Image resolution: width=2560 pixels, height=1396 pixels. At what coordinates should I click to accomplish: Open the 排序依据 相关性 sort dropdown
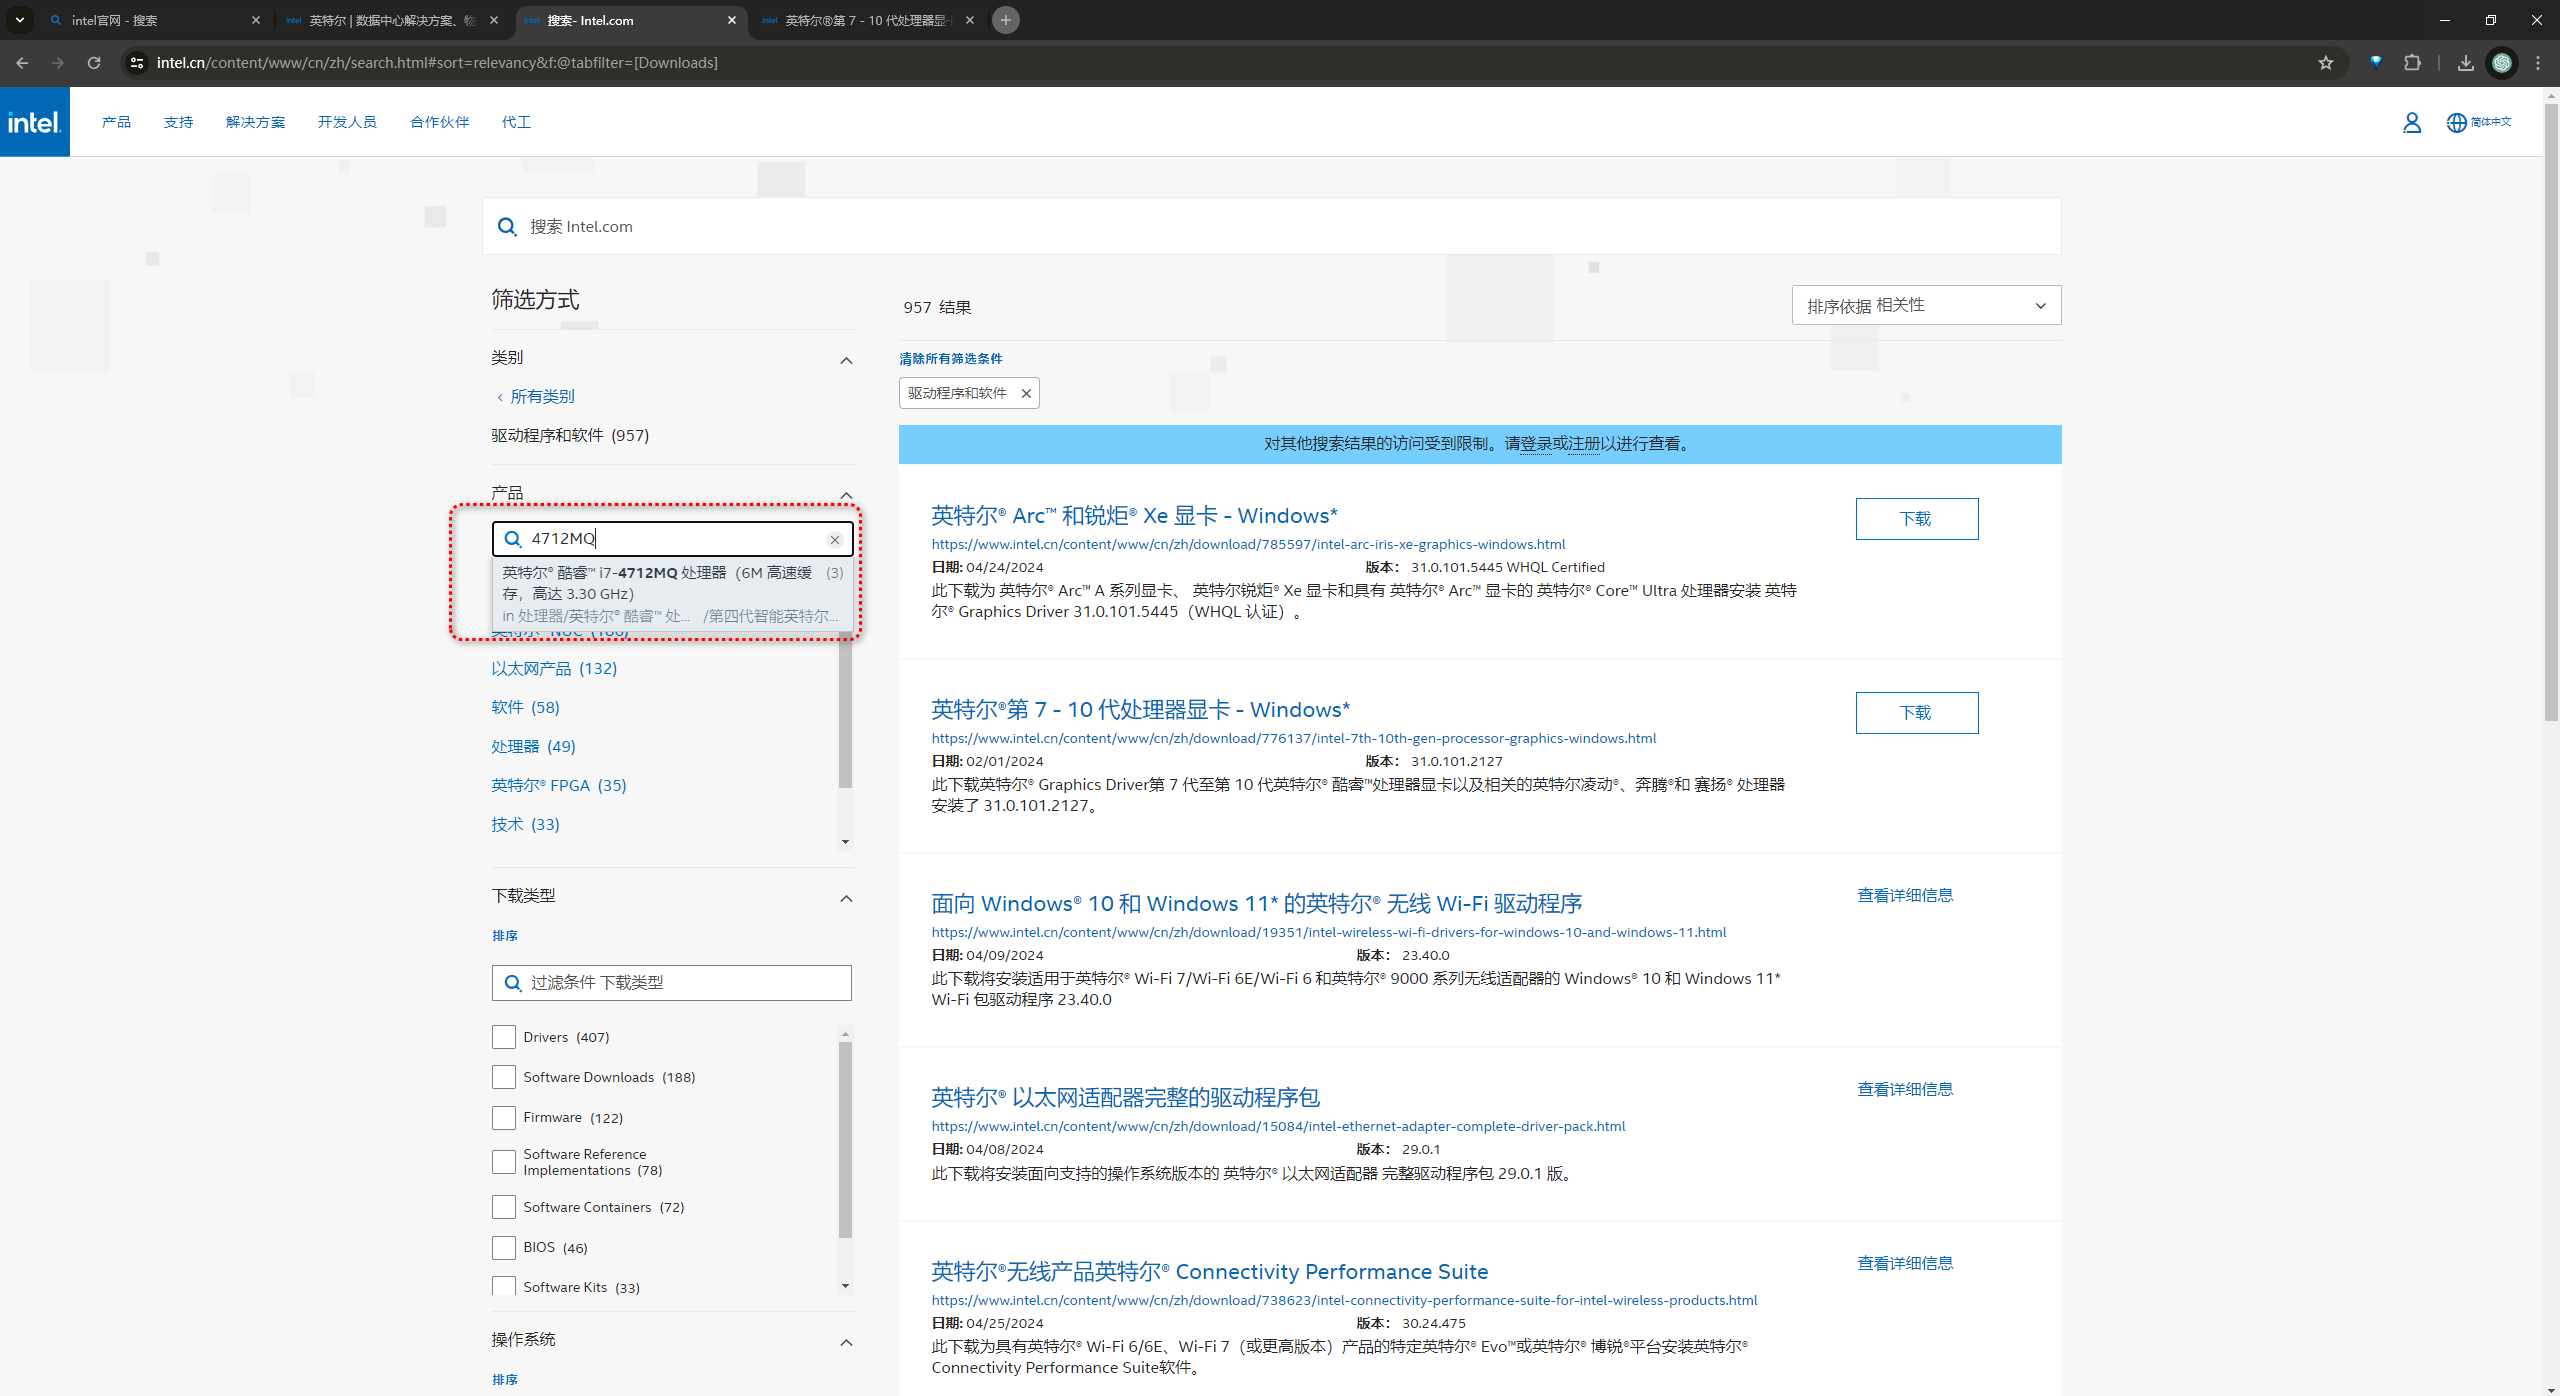click(x=1926, y=305)
